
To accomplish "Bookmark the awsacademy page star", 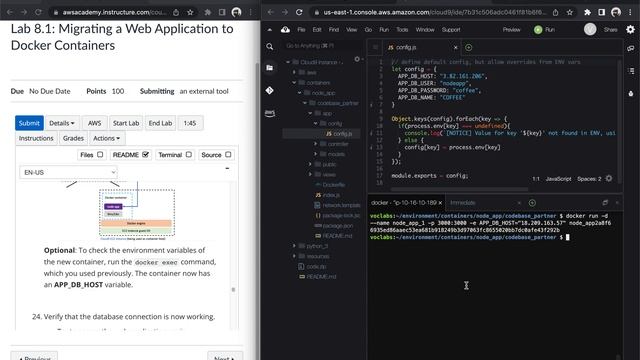I will coord(190,12).
